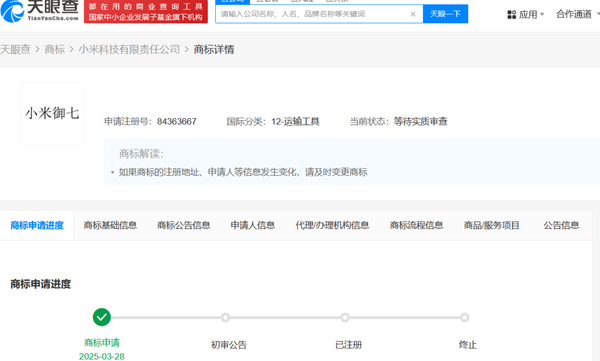Image resolution: width=600 pixels, height=361 pixels.
Task: Click the 小米御七 trademark thumbnail
Action: (52, 114)
